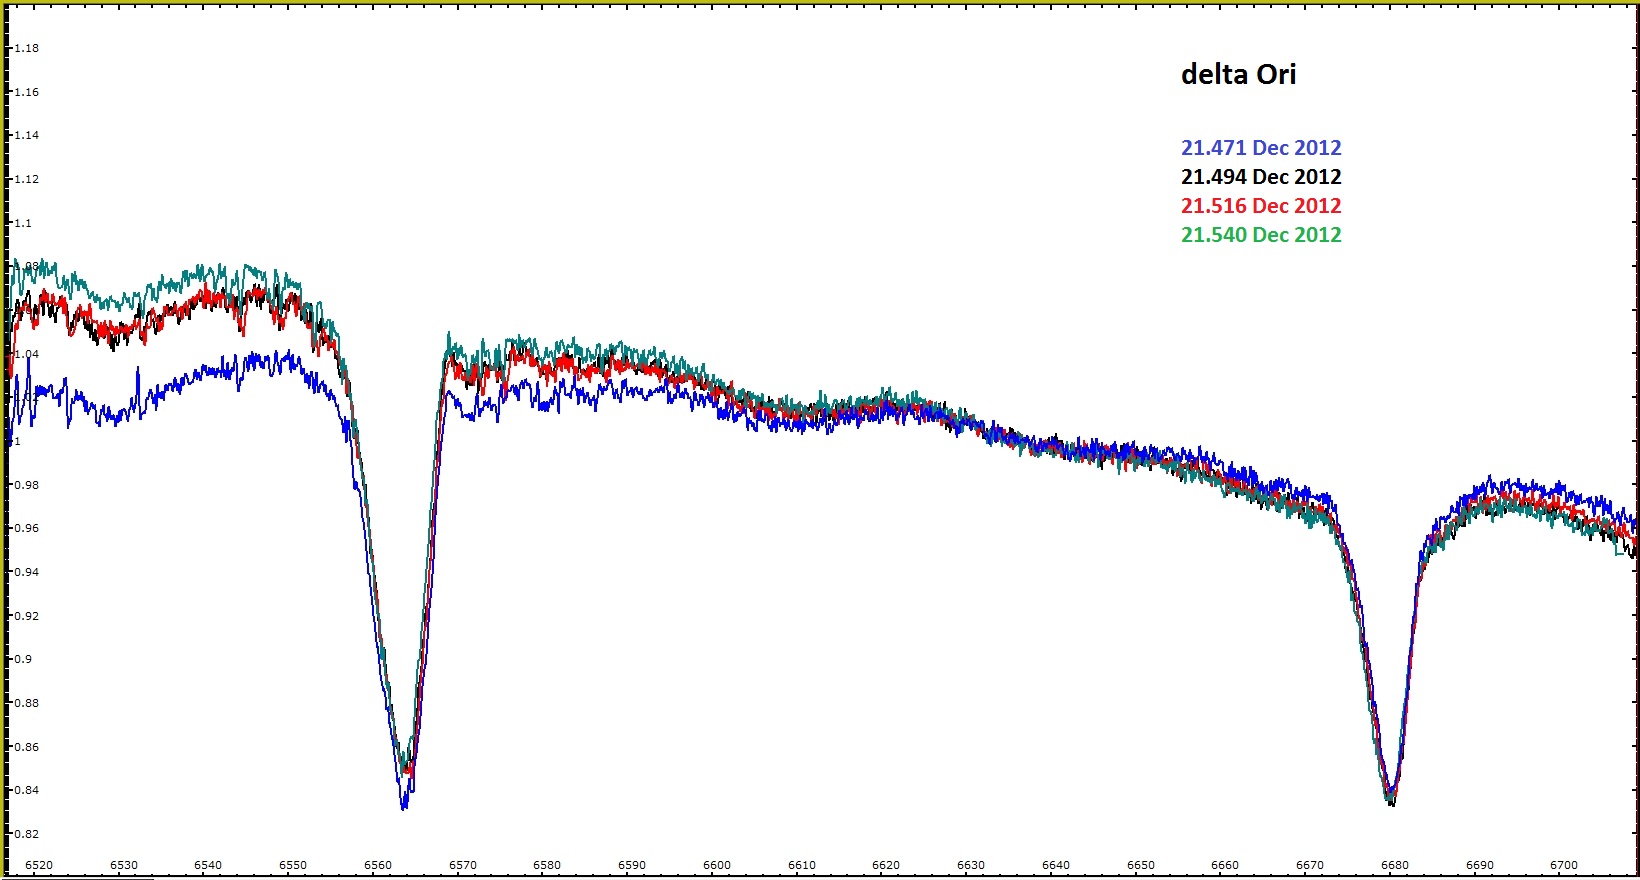Click the 6520 x-axis tick label
This screenshot has height=880, width=1640.
(39, 865)
